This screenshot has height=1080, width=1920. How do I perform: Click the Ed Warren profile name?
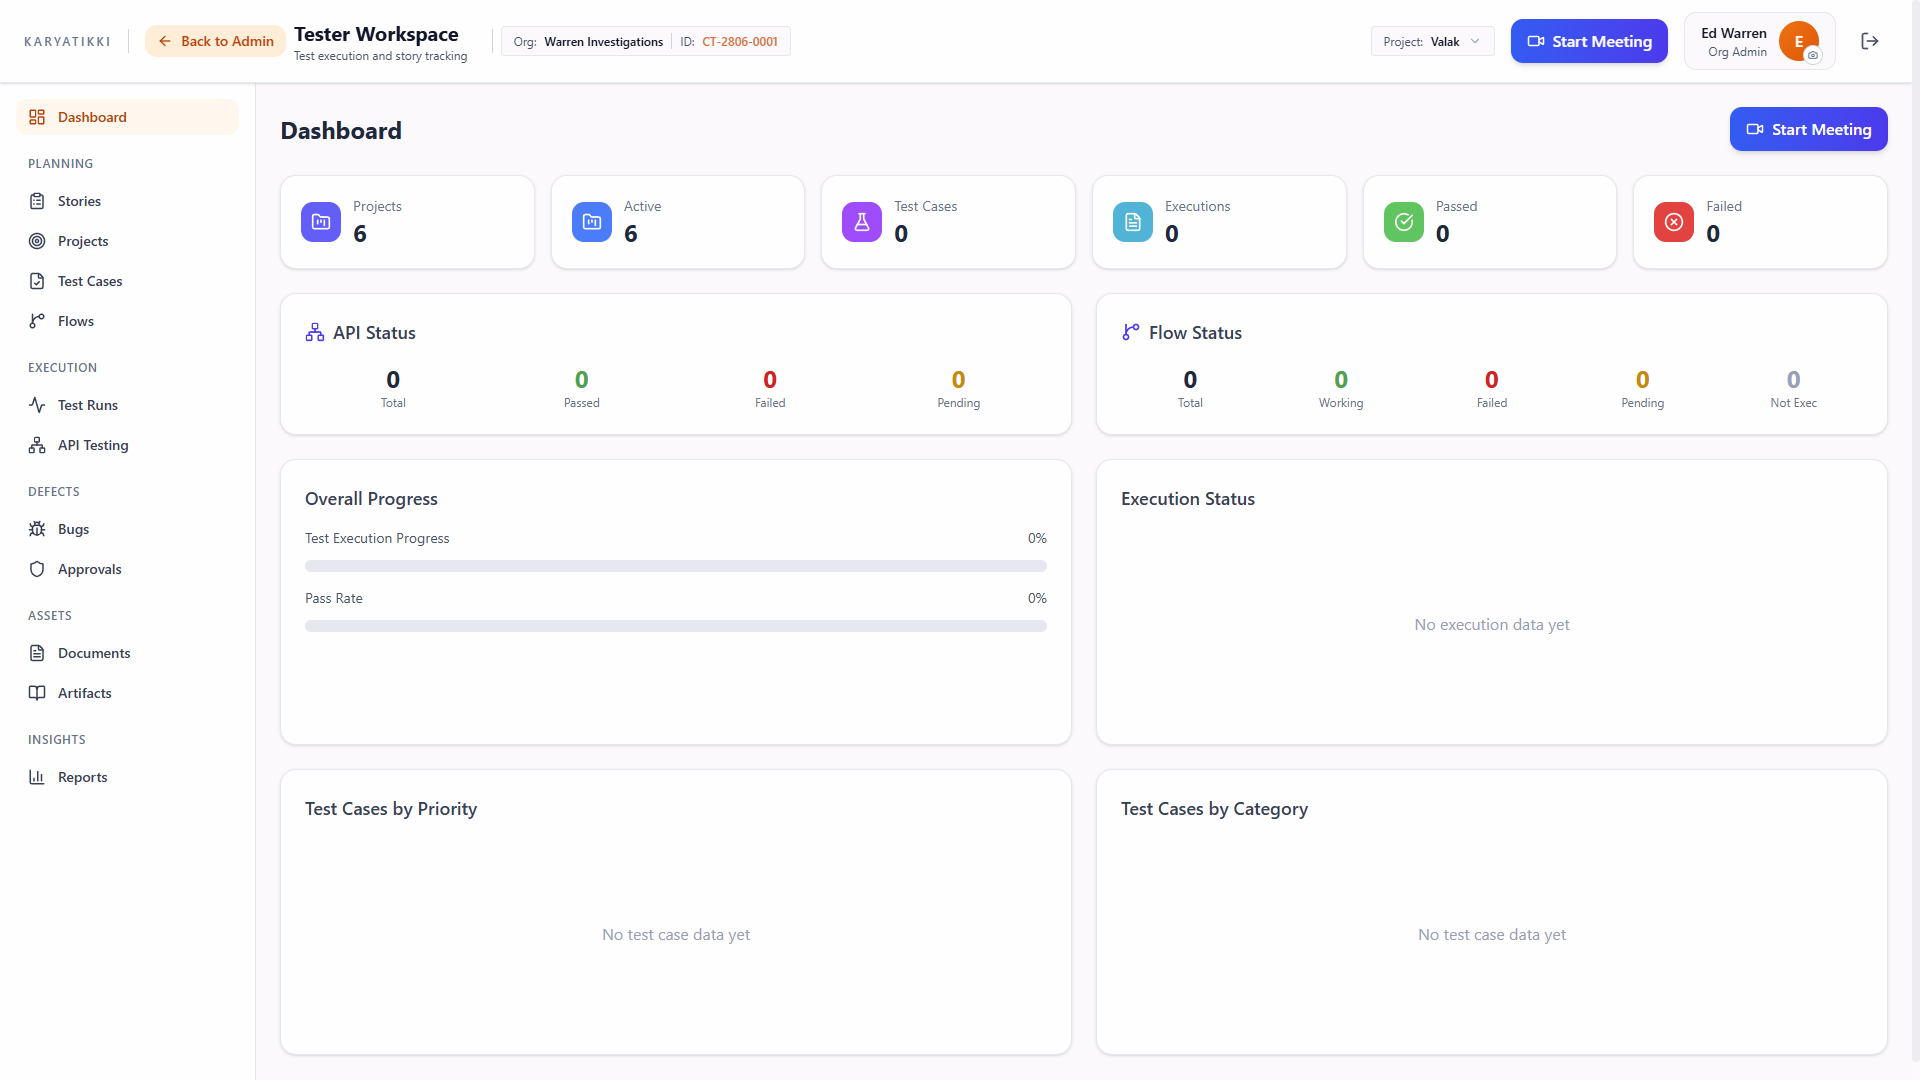point(1734,33)
